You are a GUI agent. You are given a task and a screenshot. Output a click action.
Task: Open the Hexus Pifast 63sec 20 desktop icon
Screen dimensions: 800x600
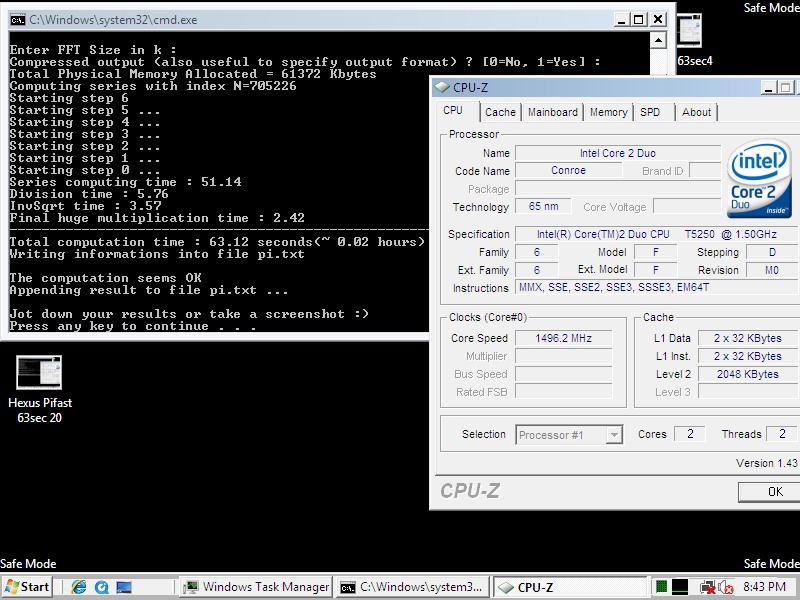(40, 390)
